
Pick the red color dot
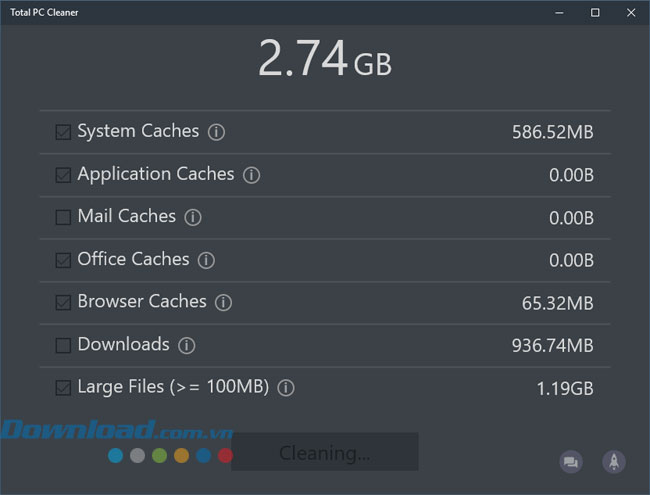click(x=225, y=456)
